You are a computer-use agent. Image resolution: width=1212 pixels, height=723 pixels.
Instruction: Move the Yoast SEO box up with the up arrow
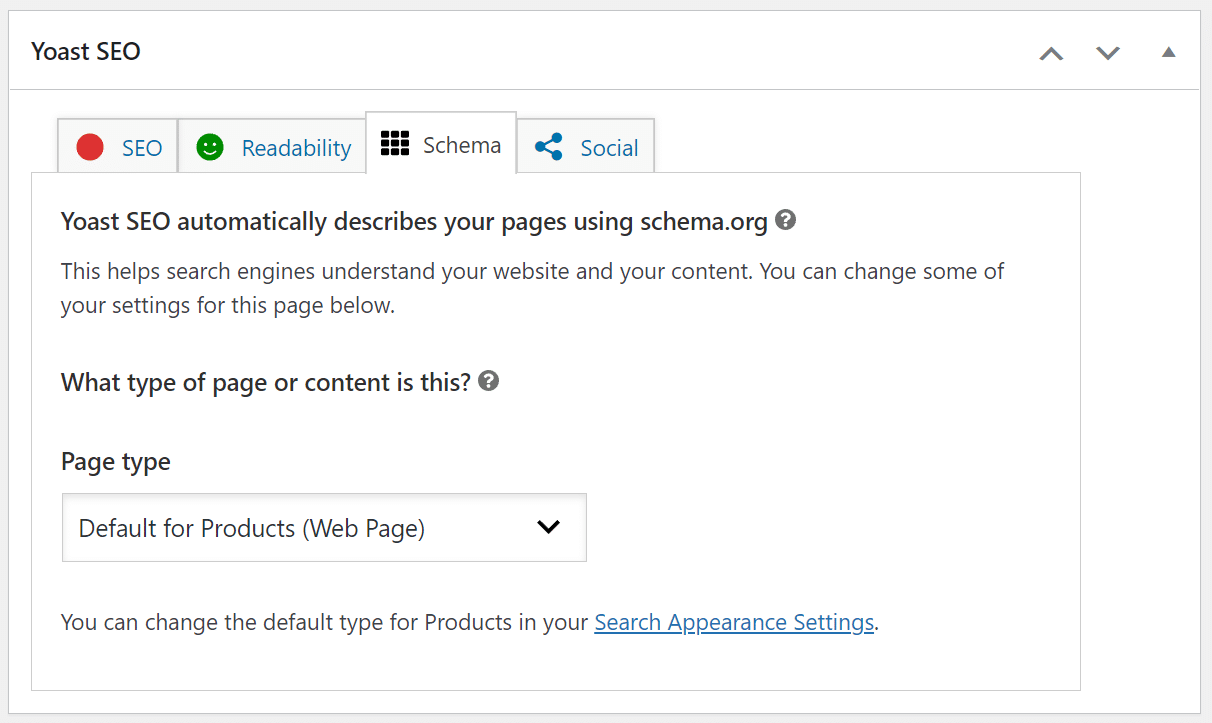(1051, 54)
